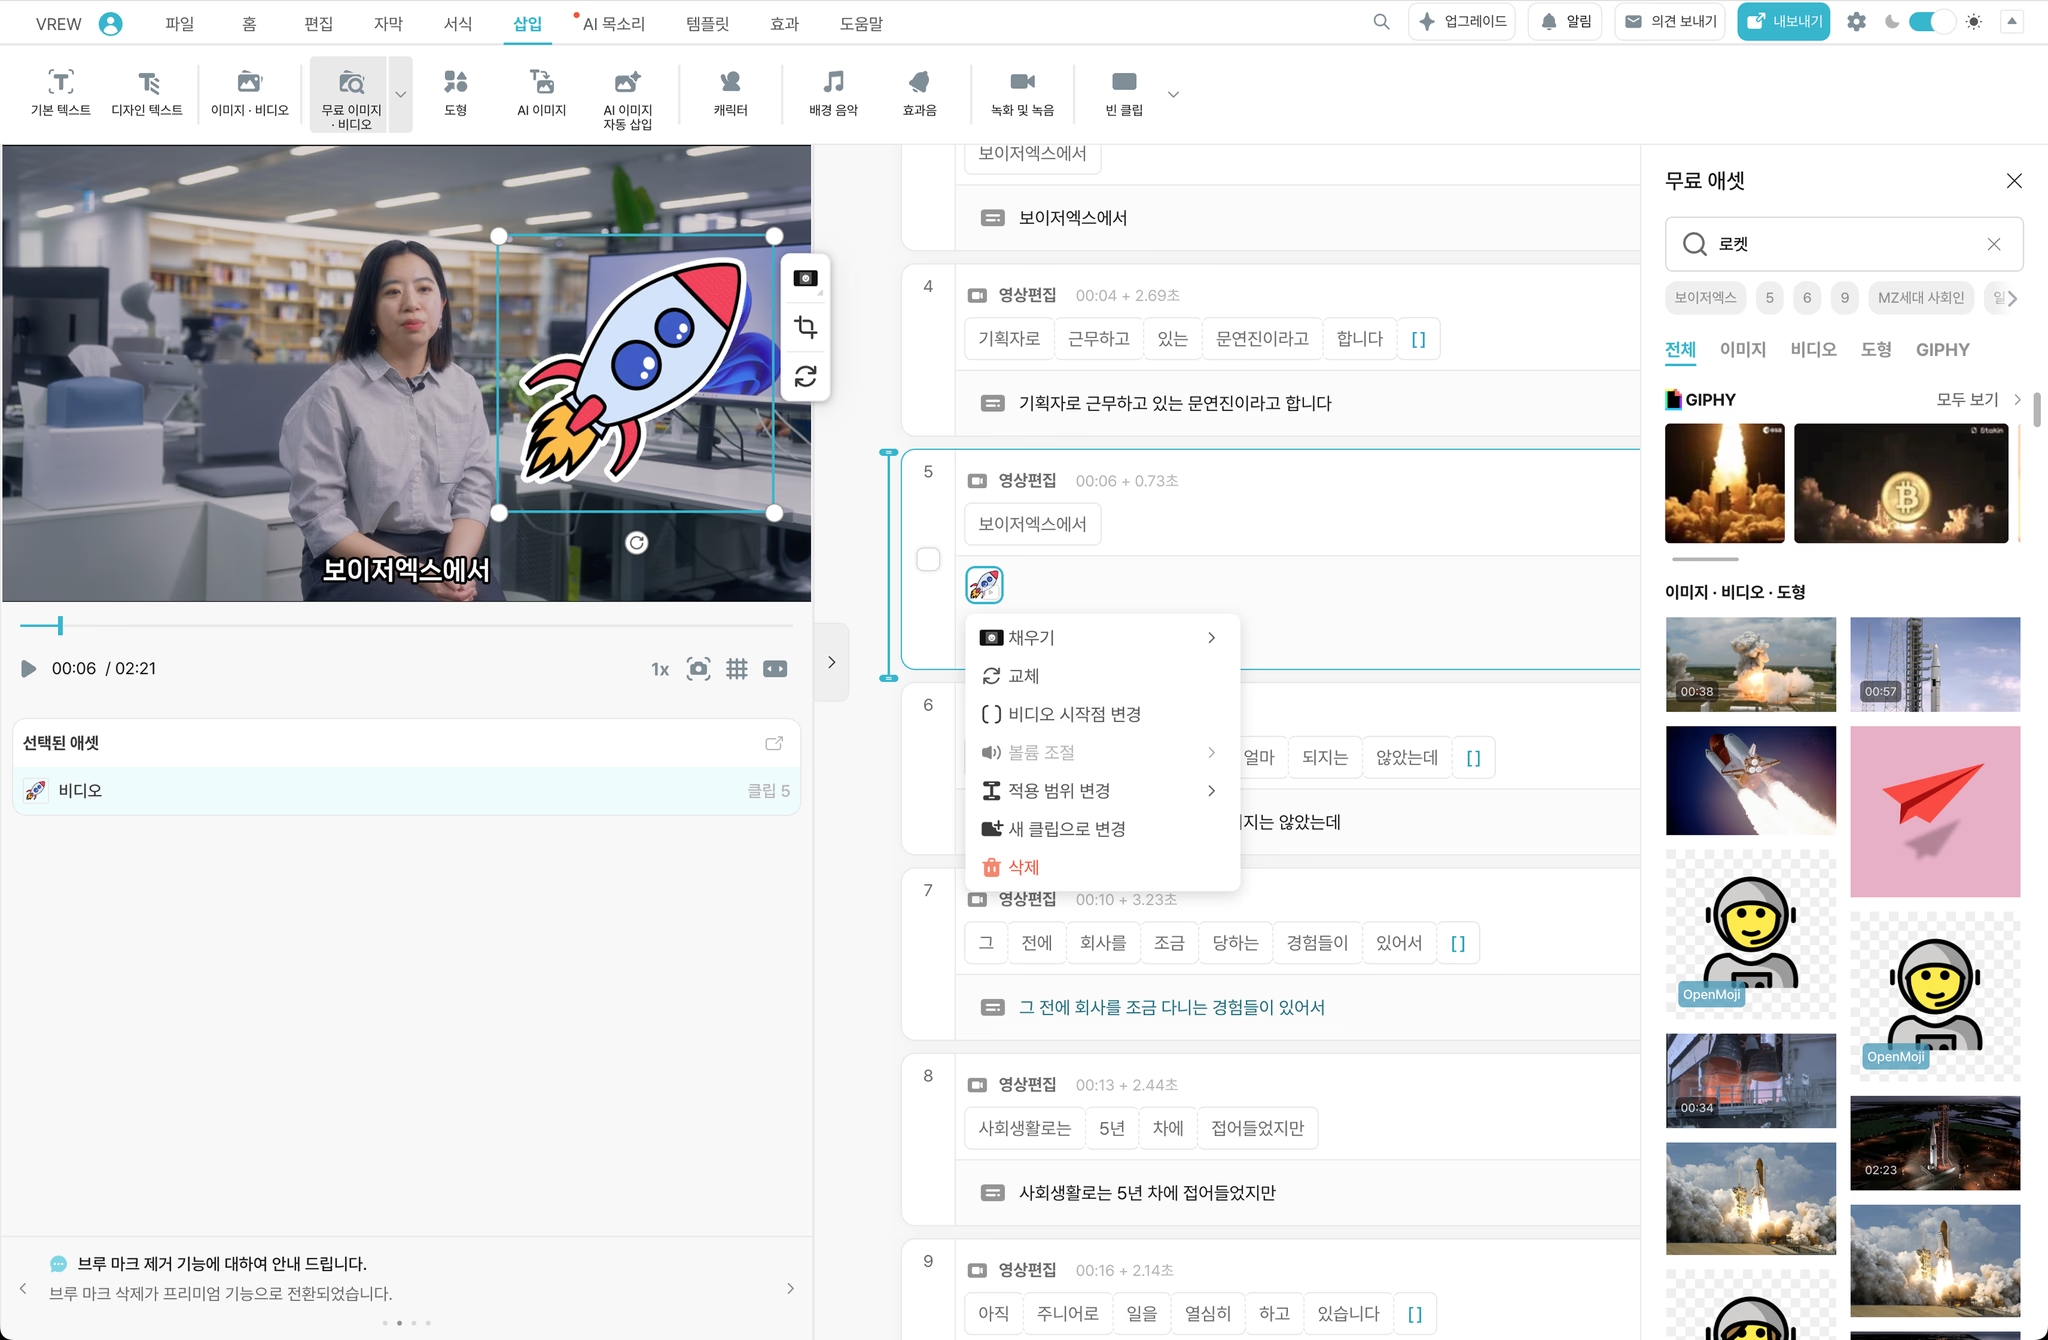The width and height of the screenshot is (2048, 1340).
Task: Select 삭제 in the context menu
Action: (1023, 867)
